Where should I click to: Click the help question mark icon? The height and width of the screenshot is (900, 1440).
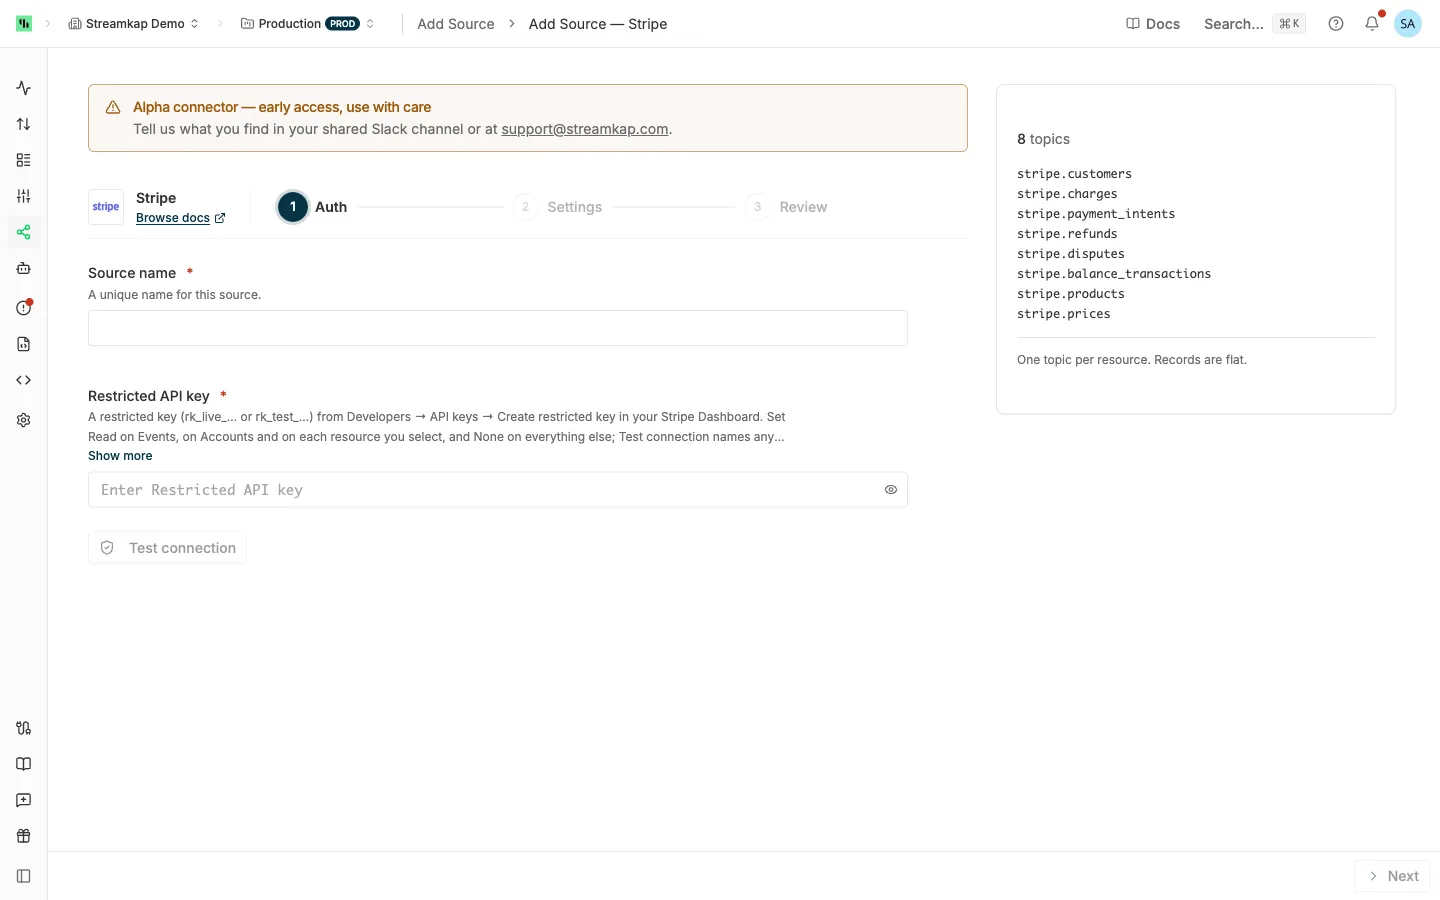coord(1336,24)
